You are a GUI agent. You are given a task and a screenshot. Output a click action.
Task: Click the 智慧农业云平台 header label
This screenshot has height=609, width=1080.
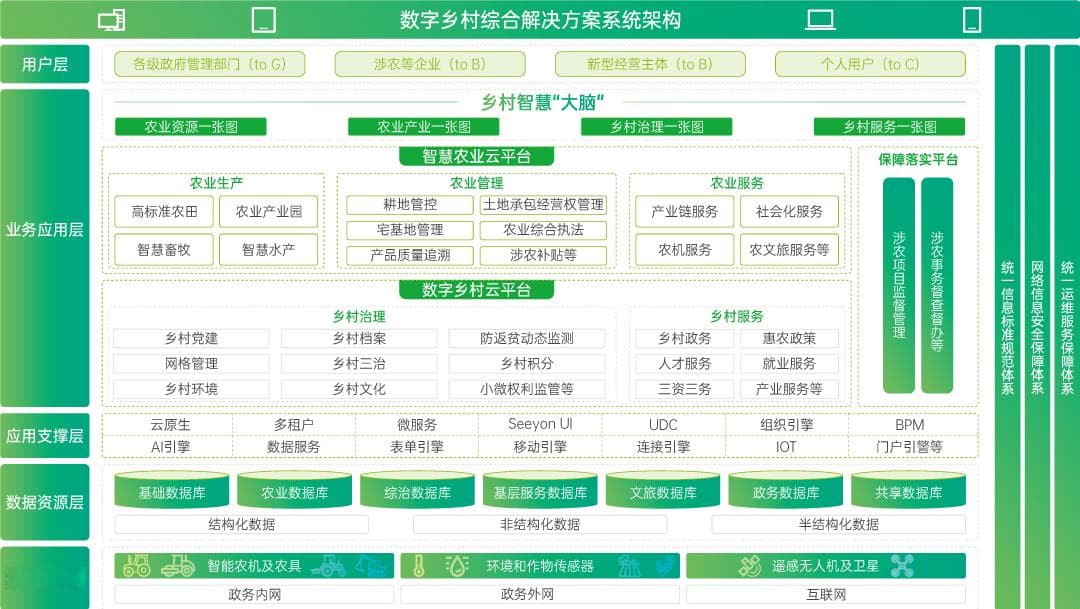(x=477, y=156)
